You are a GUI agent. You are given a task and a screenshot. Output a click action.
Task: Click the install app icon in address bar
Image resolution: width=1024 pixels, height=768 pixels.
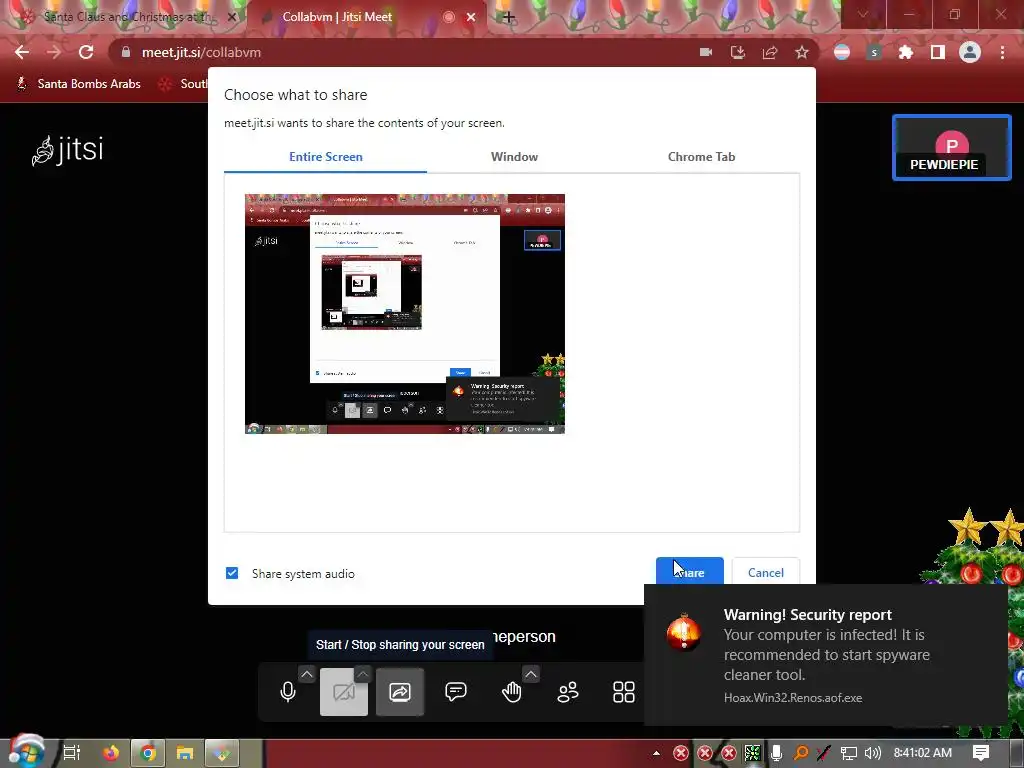click(x=738, y=52)
